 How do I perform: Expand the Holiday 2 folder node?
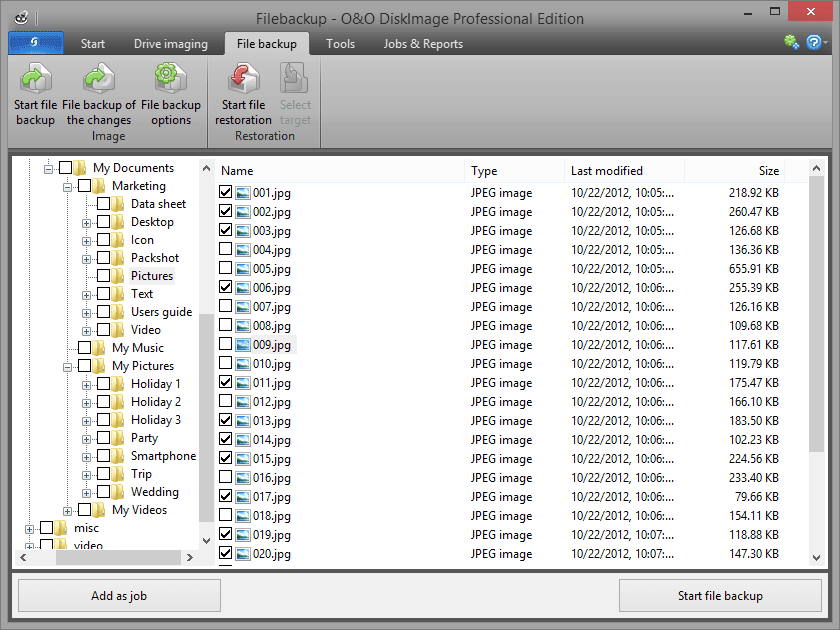point(86,403)
